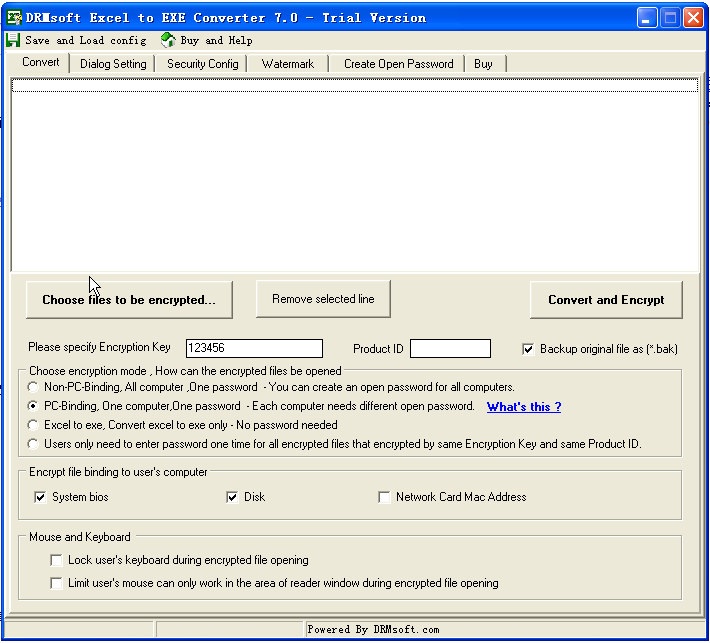Open the Buy tab
Image resolution: width=710 pixels, height=643 pixels.
[x=483, y=64]
